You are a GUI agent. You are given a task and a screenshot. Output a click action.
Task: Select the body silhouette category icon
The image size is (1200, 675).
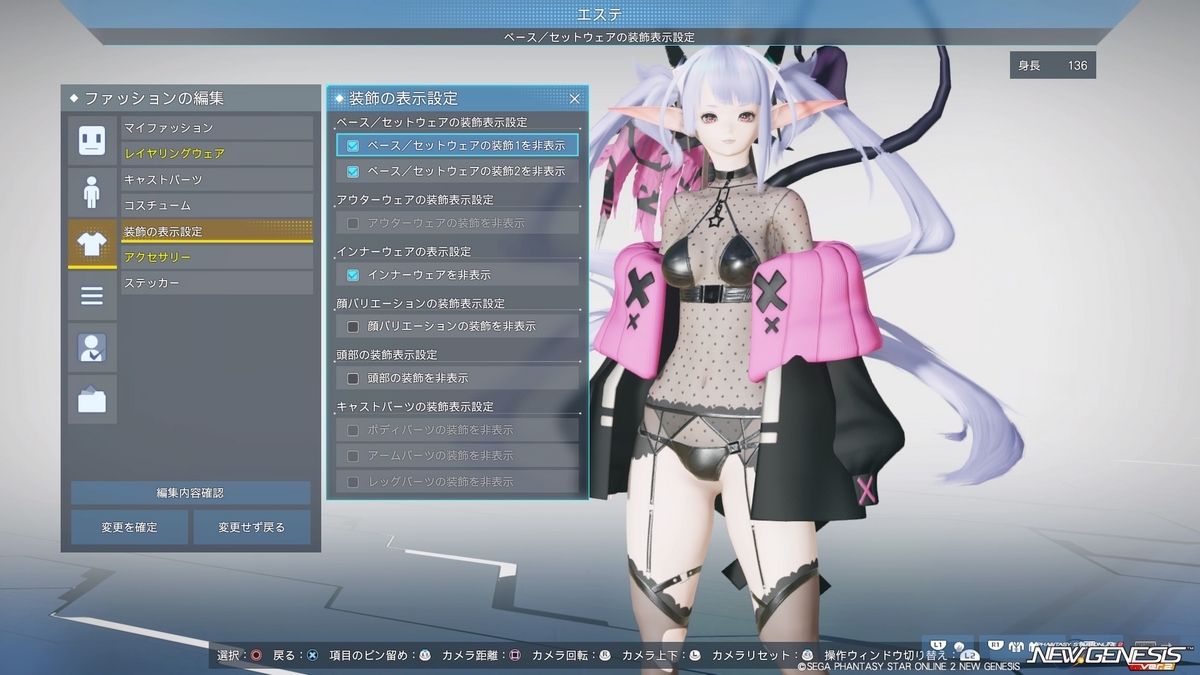coord(92,192)
